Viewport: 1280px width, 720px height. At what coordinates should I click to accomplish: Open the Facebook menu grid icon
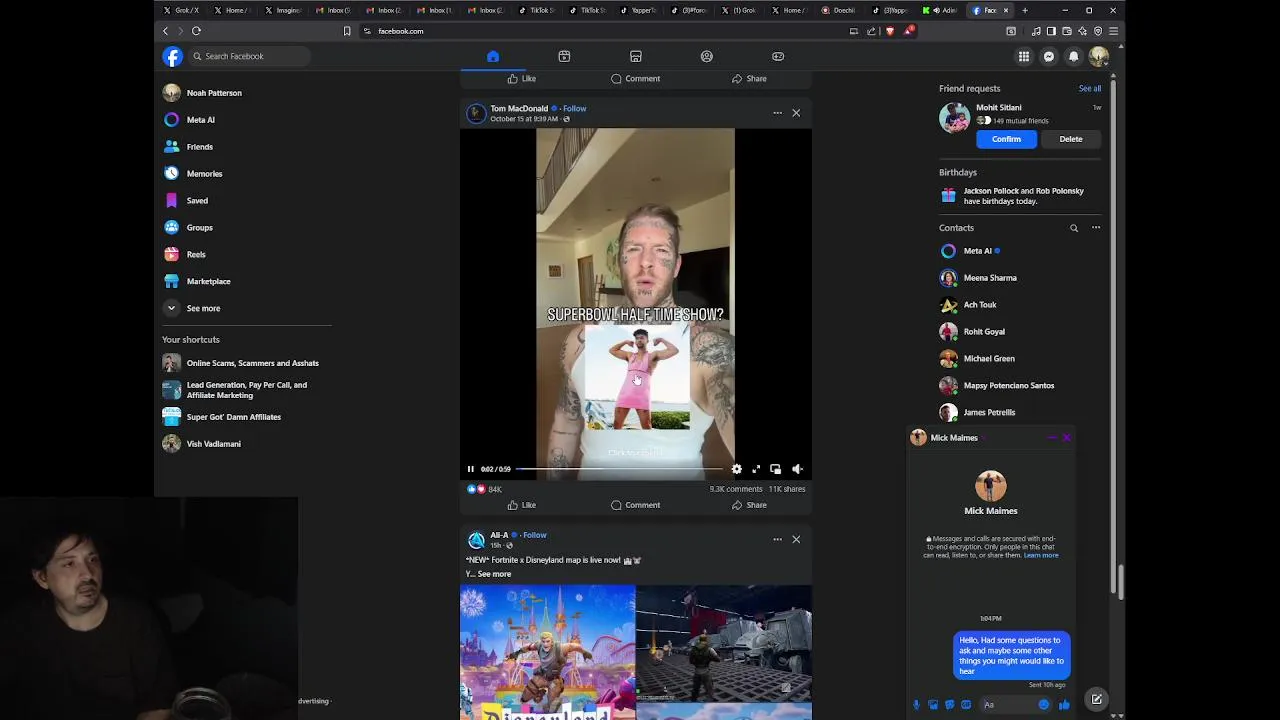tap(1024, 56)
